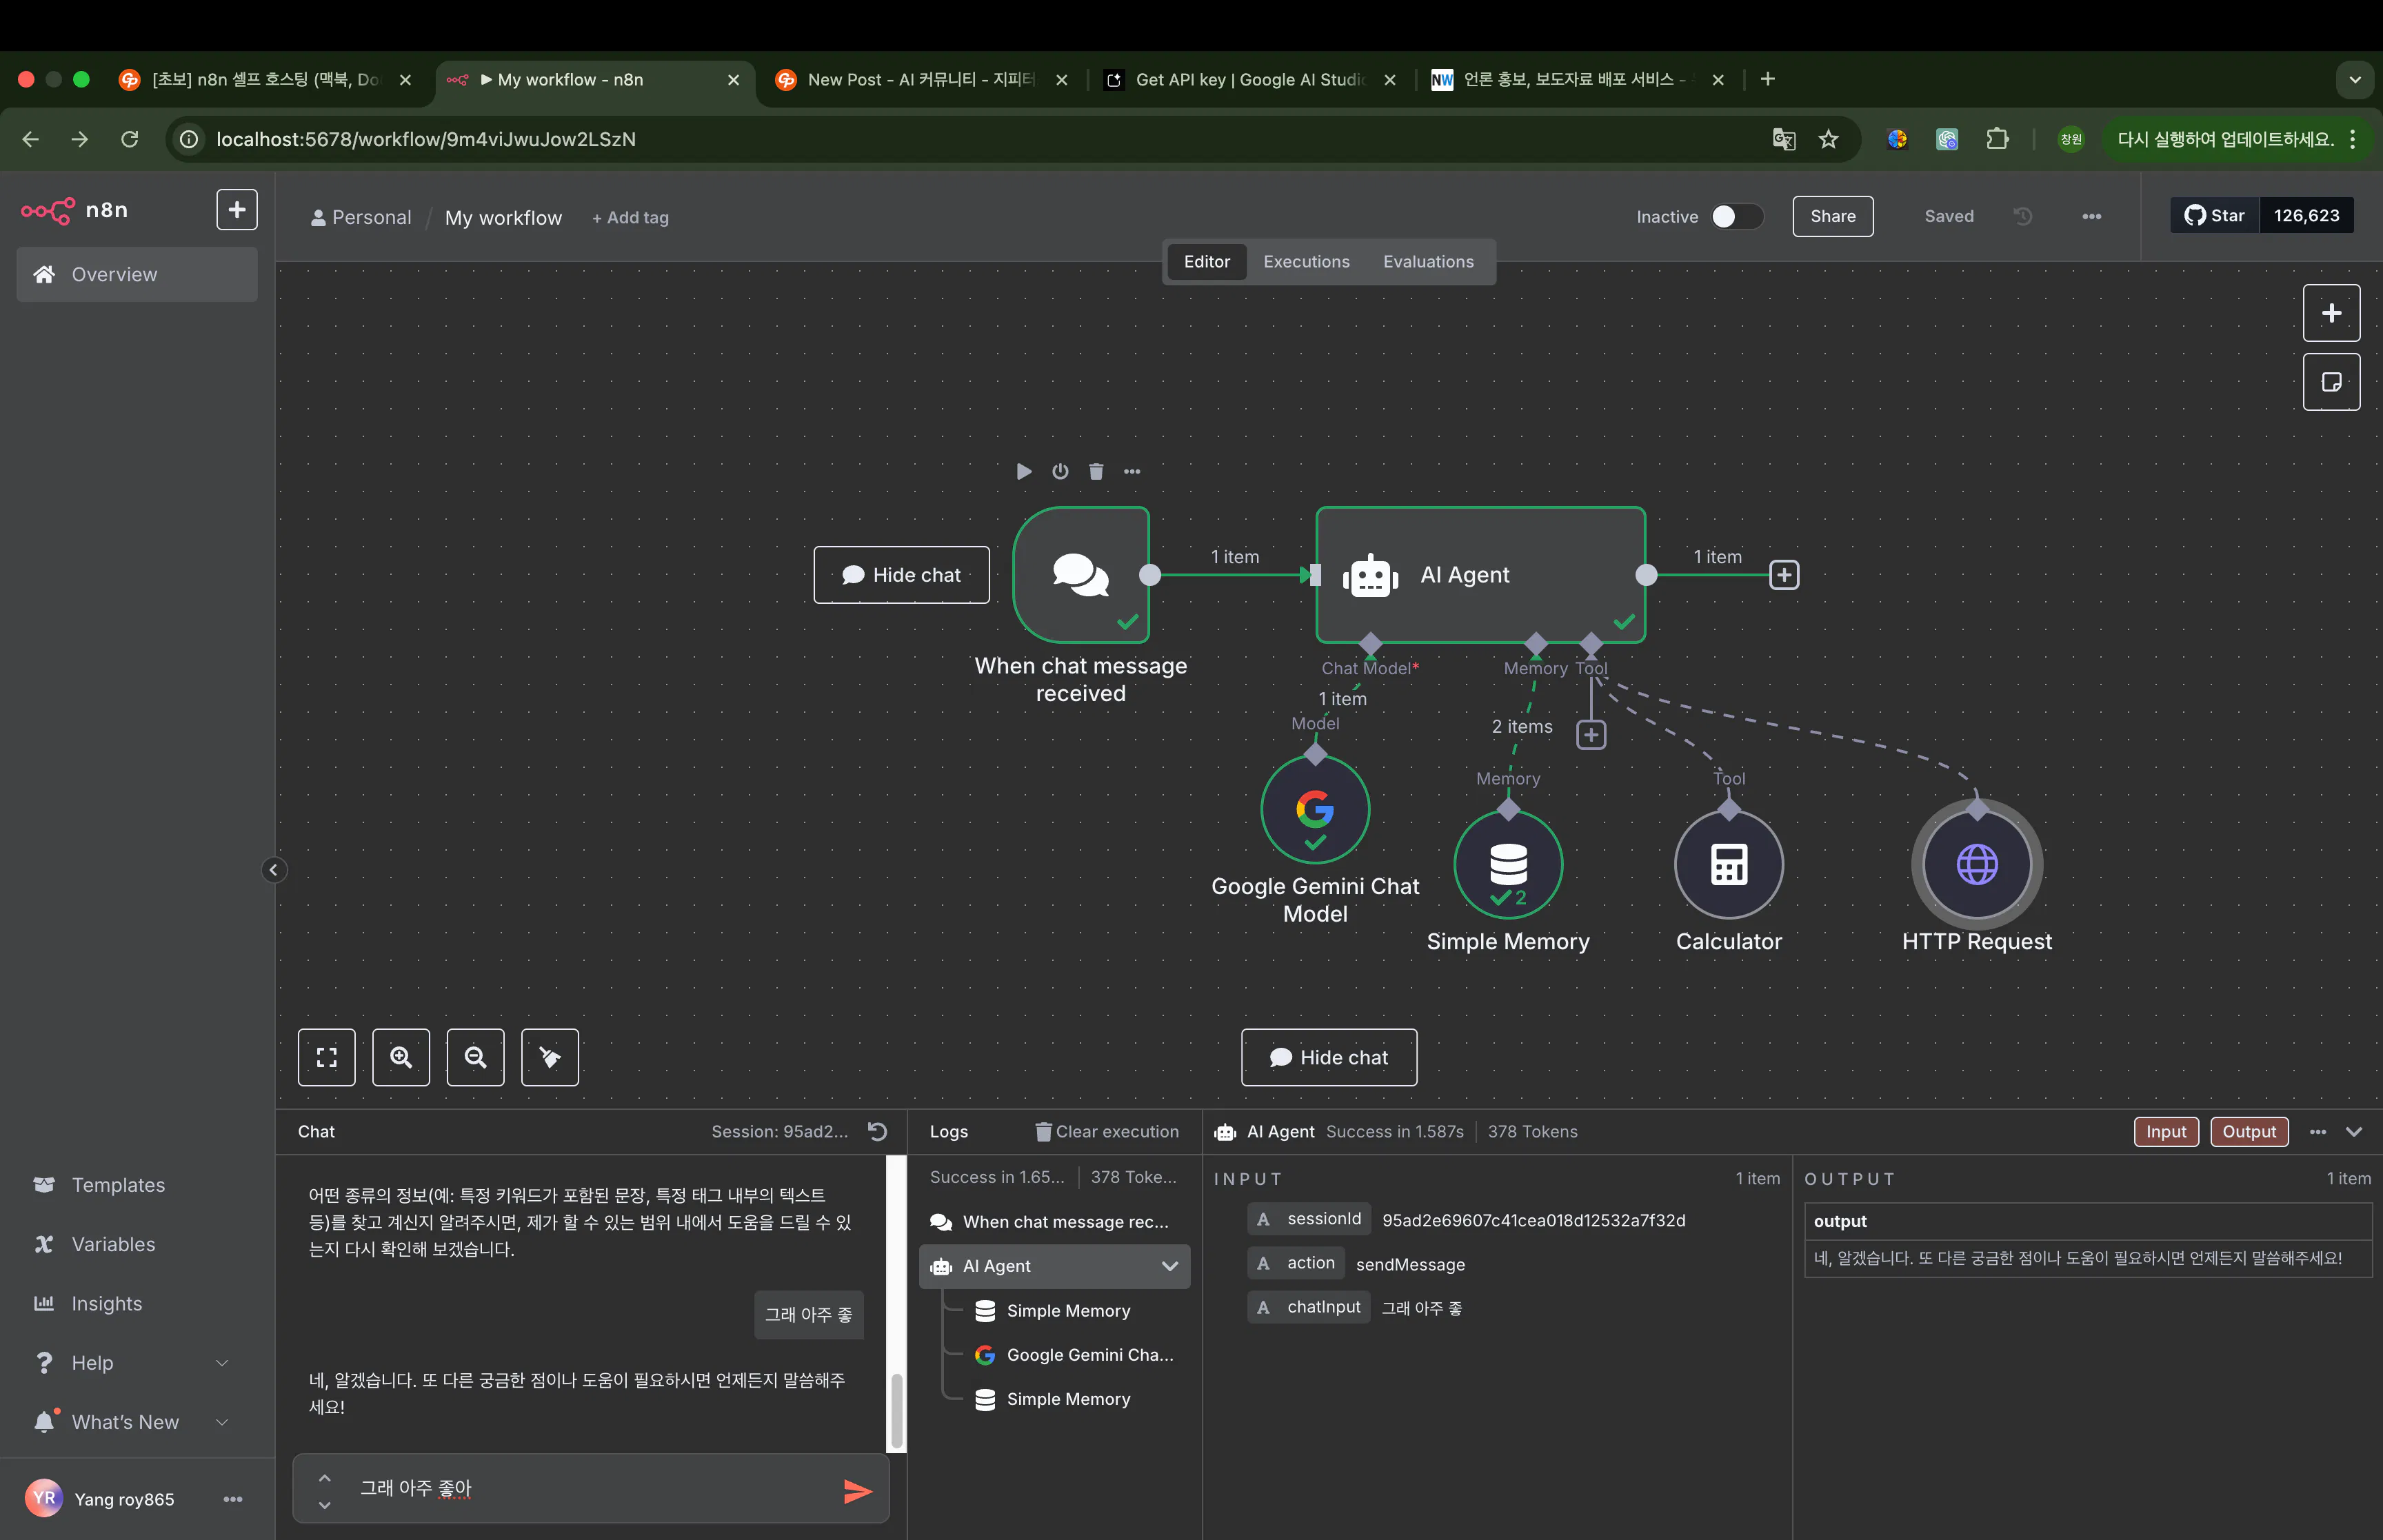Switch to the Evaluations tab
This screenshot has width=2383, height=1540.
click(x=1428, y=261)
